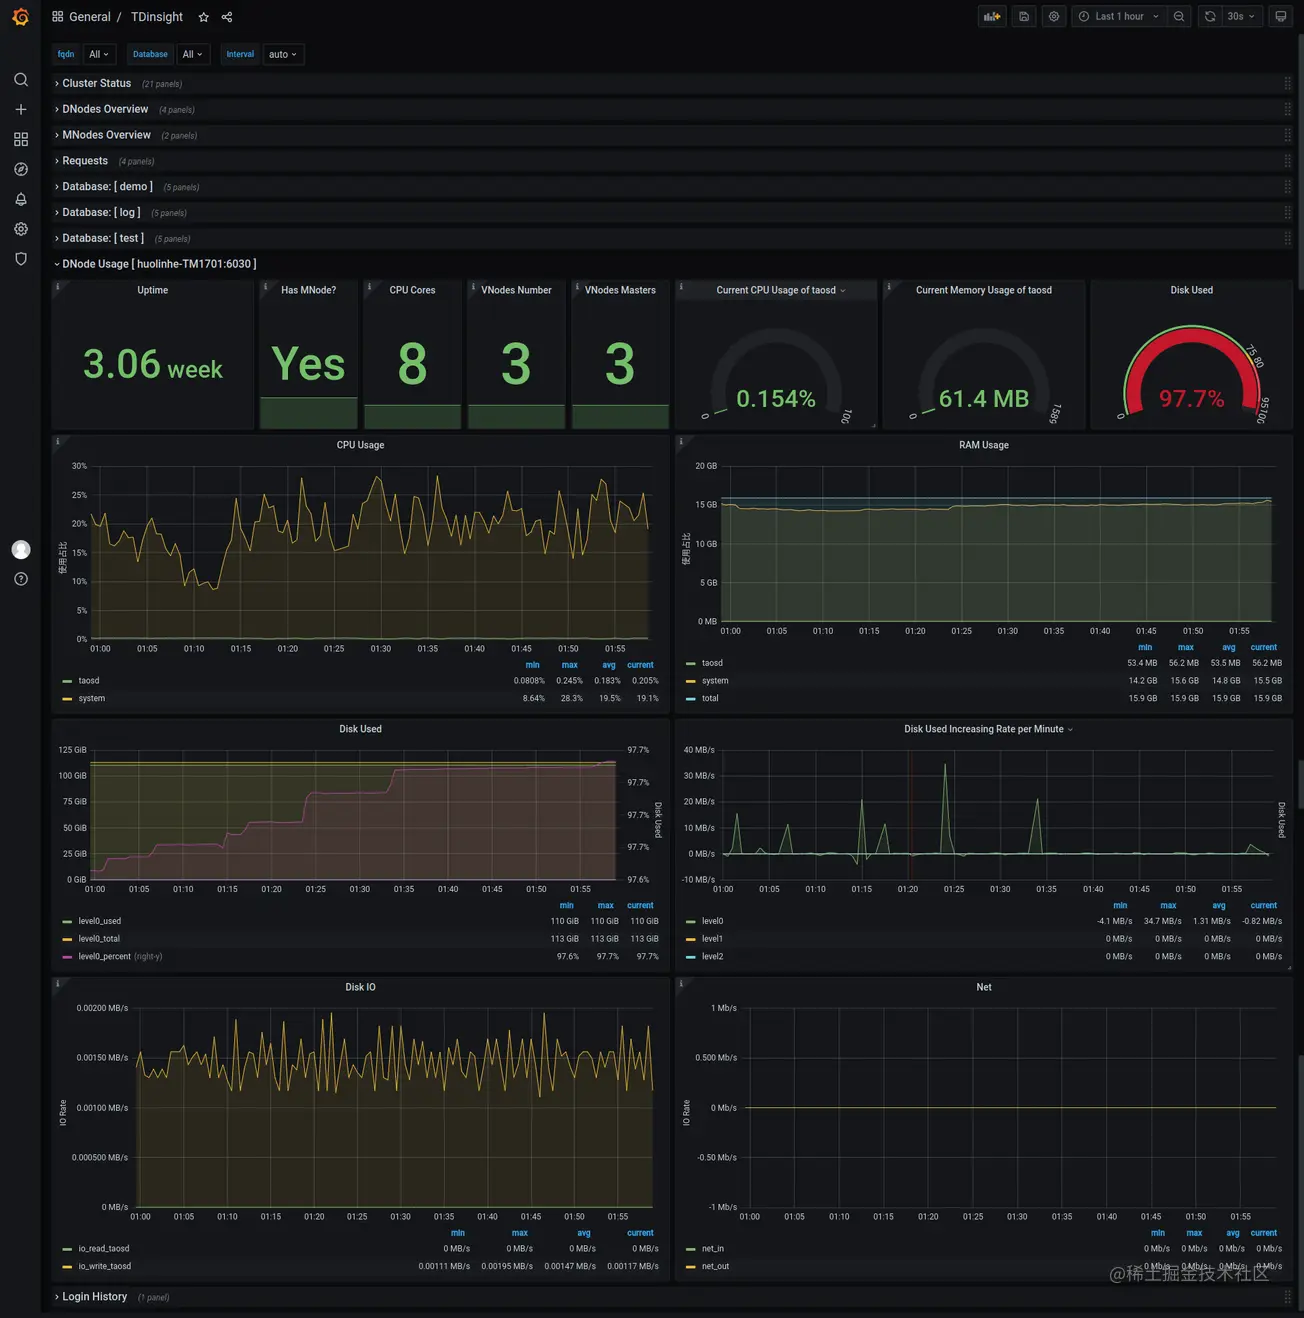
Task: Open the RAM Usage panel title menu
Action: click(984, 445)
